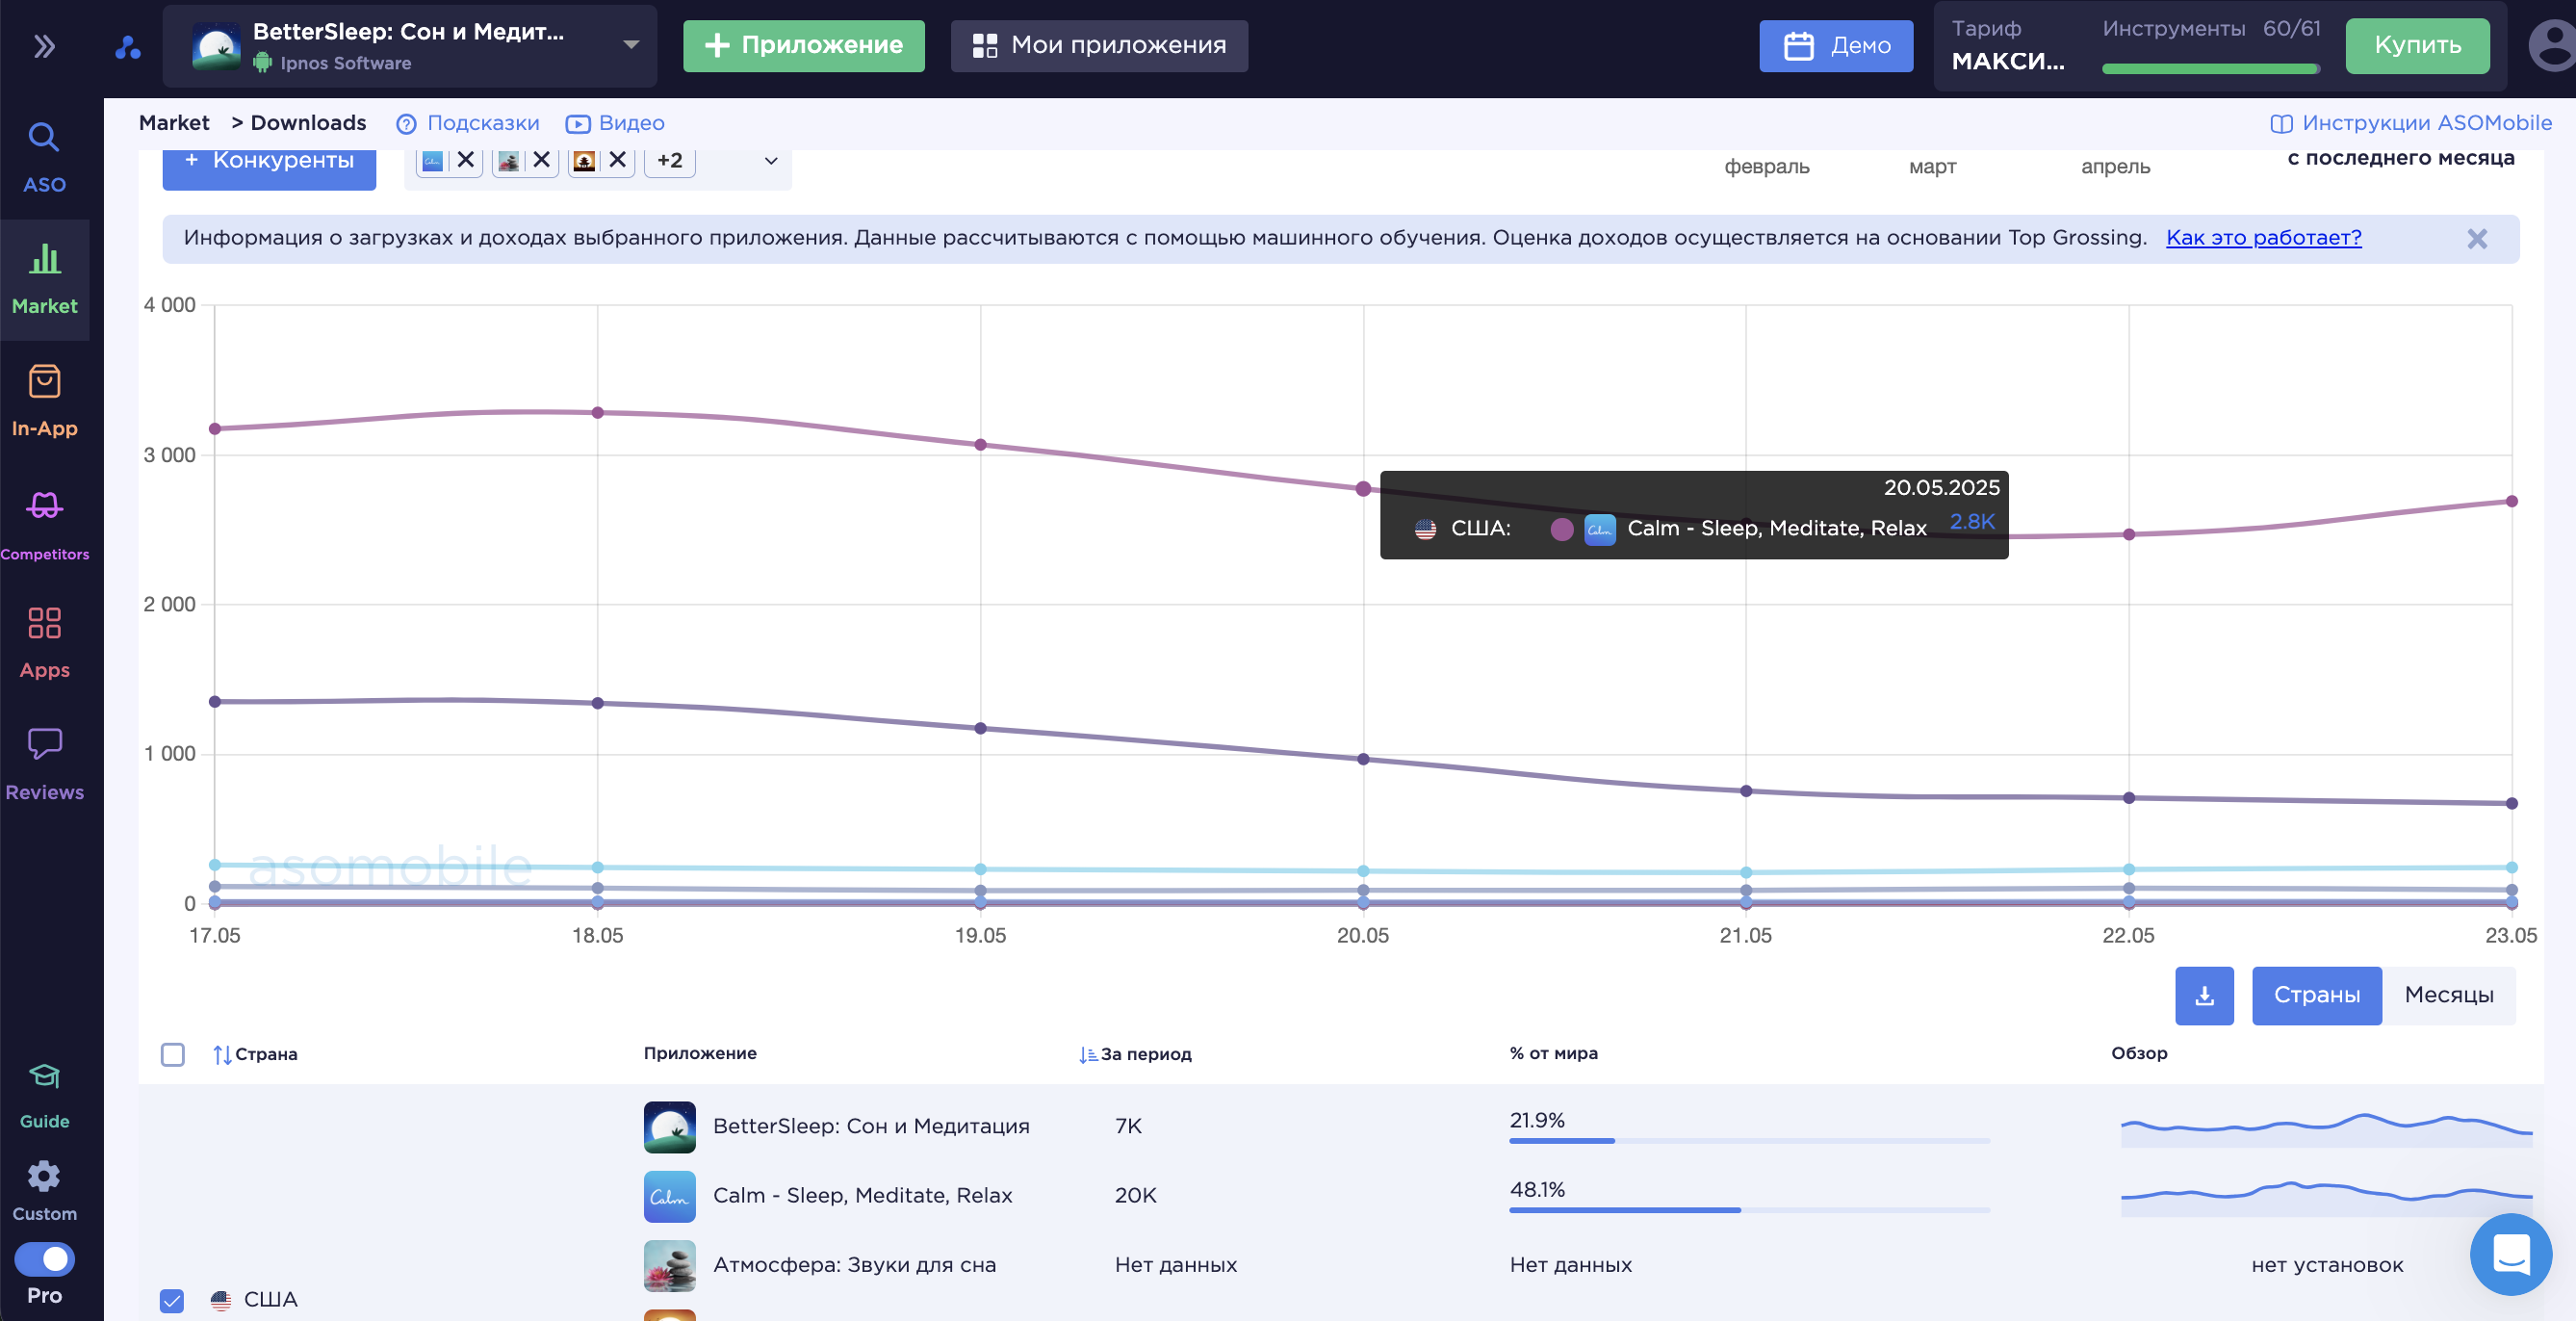Click the март month label
The height and width of the screenshot is (1321, 2576).
[1932, 167]
